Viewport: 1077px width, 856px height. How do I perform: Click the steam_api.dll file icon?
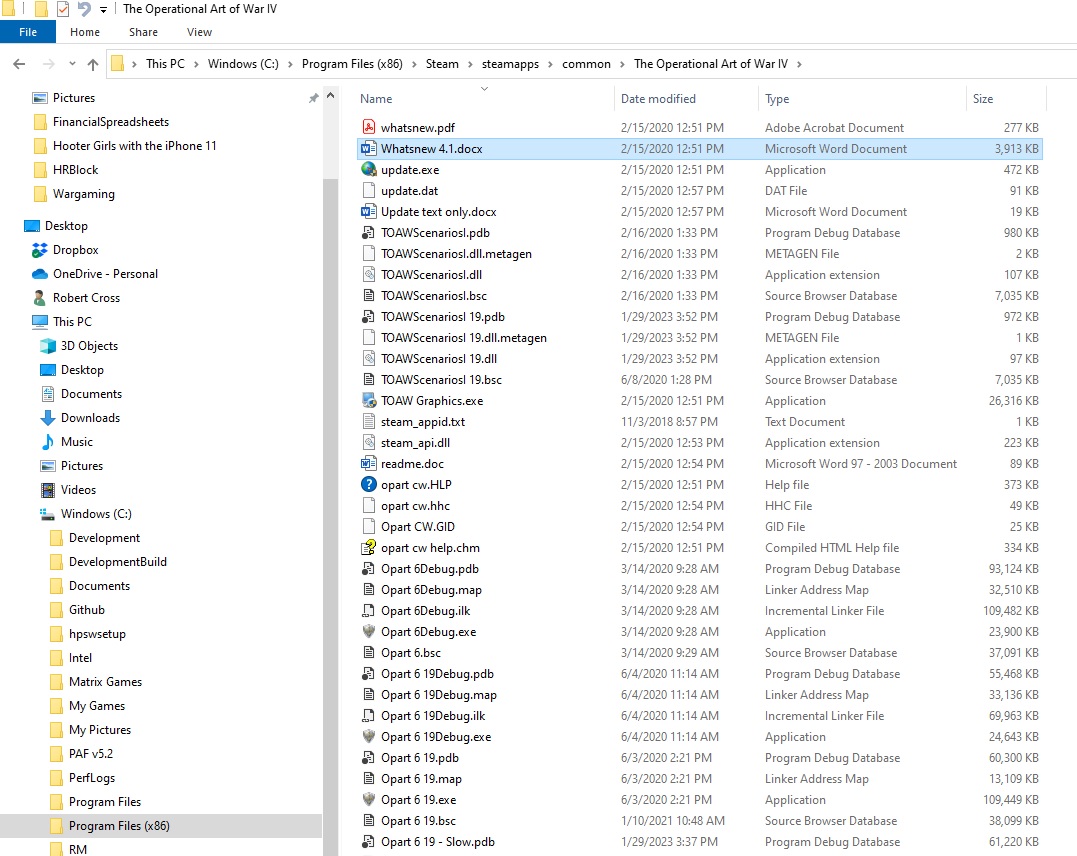point(369,442)
